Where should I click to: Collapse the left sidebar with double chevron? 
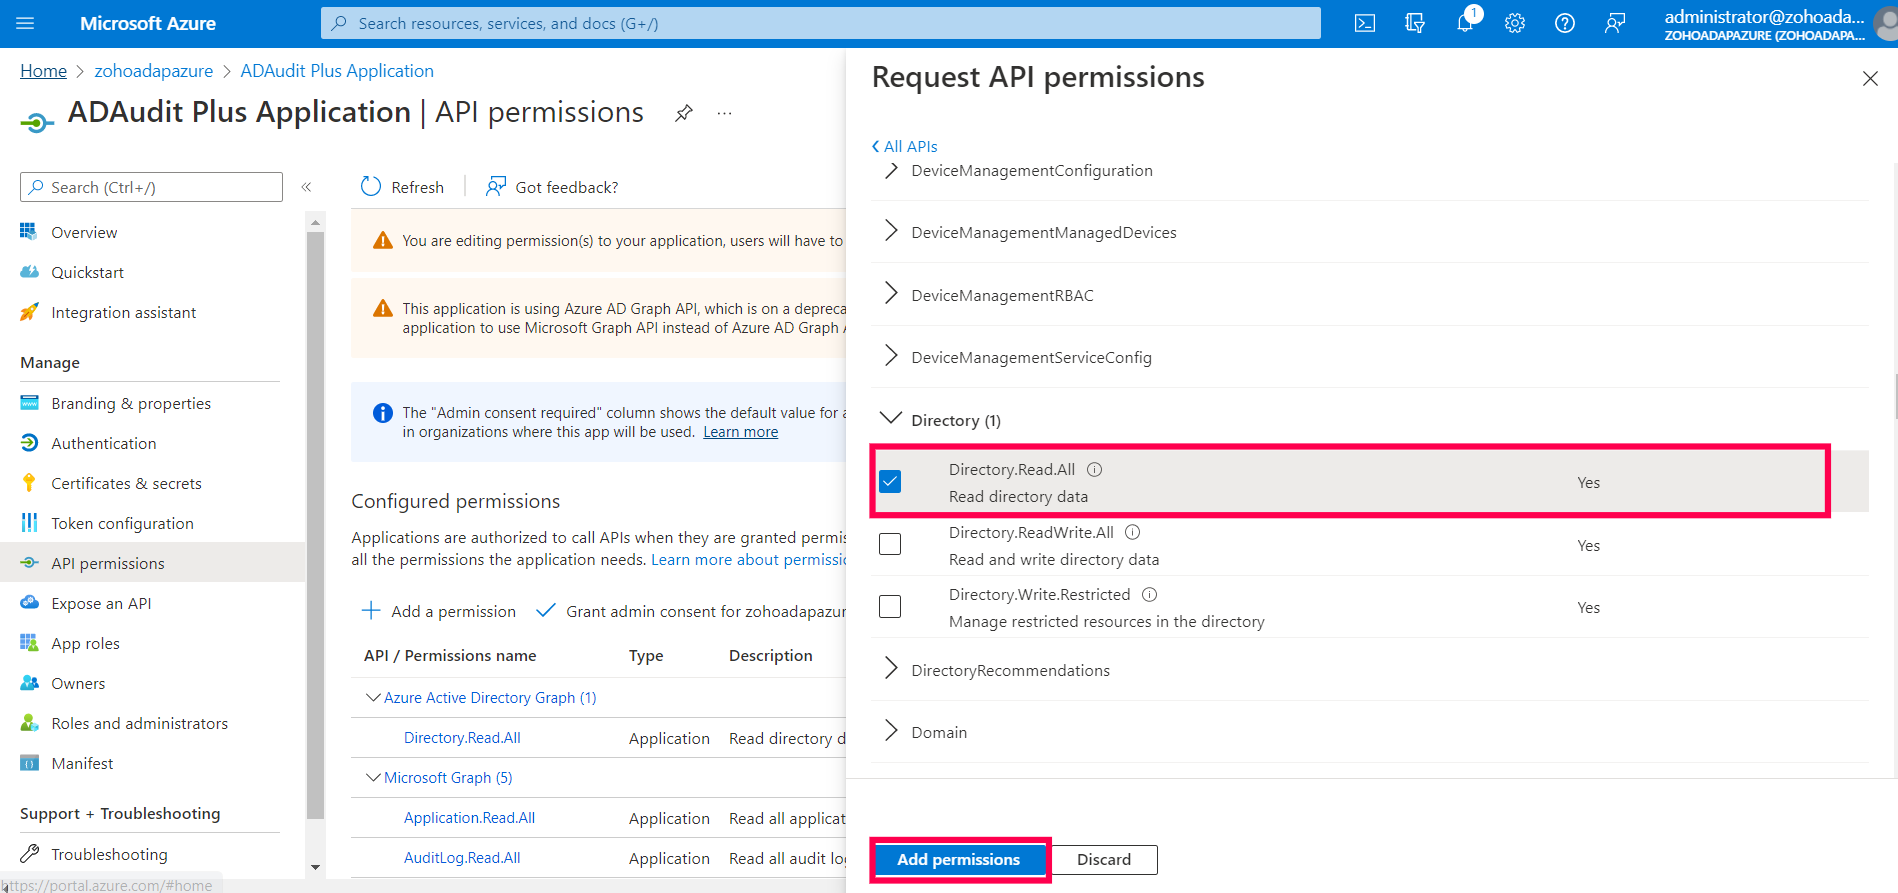pos(306,187)
